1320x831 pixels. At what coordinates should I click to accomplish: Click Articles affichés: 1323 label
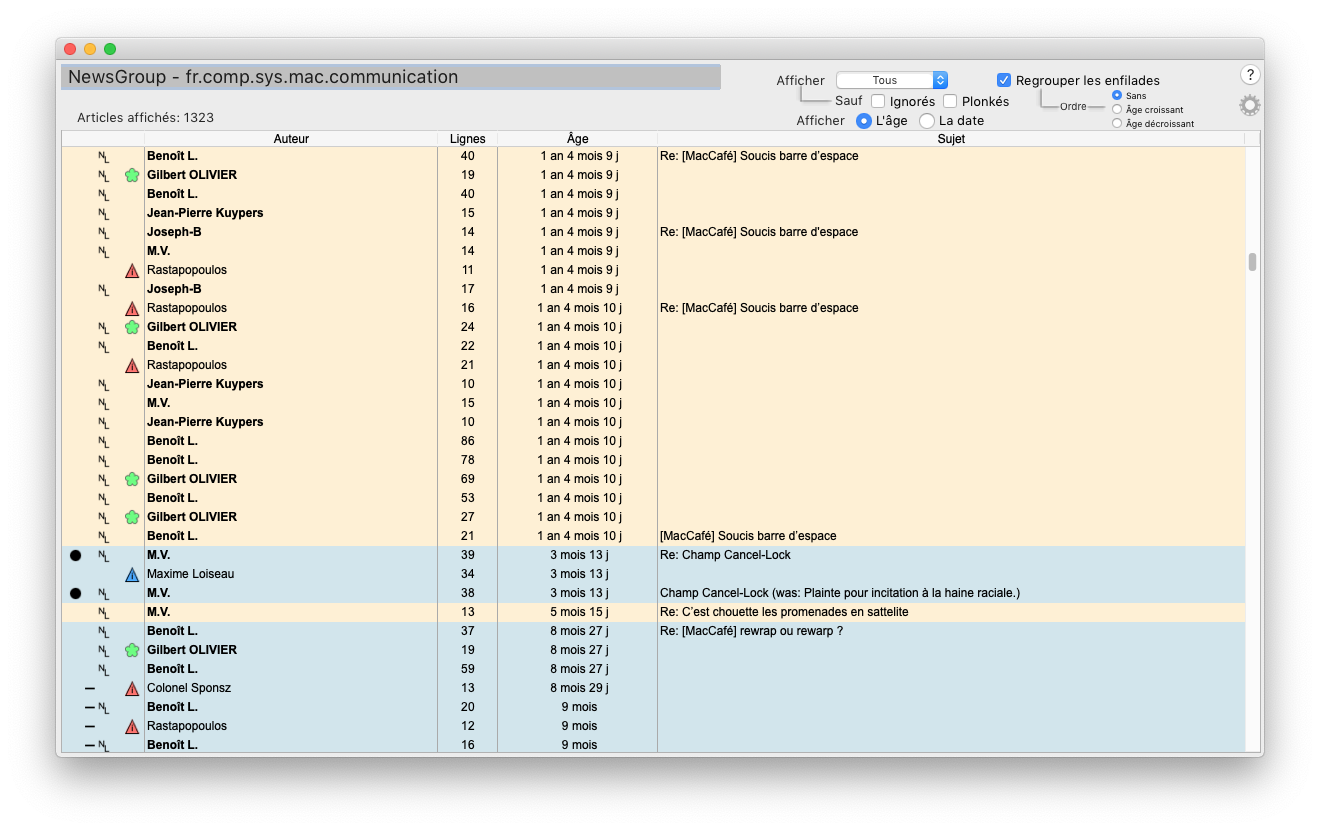click(146, 118)
